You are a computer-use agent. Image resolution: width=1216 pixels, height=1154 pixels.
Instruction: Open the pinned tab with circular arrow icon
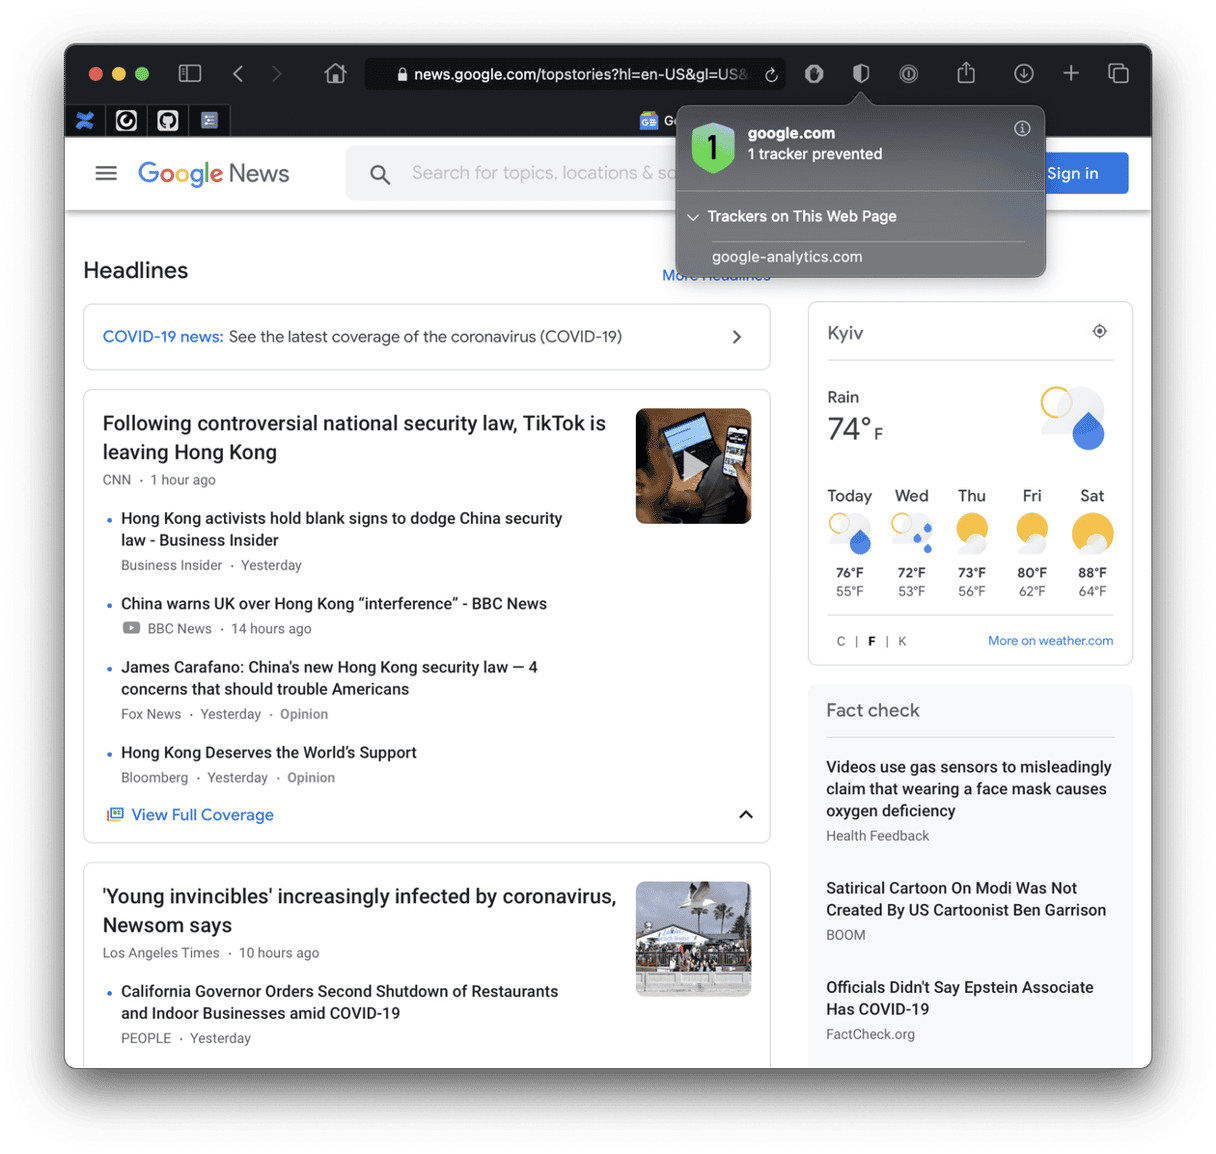pyautogui.click(x=126, y=120)
